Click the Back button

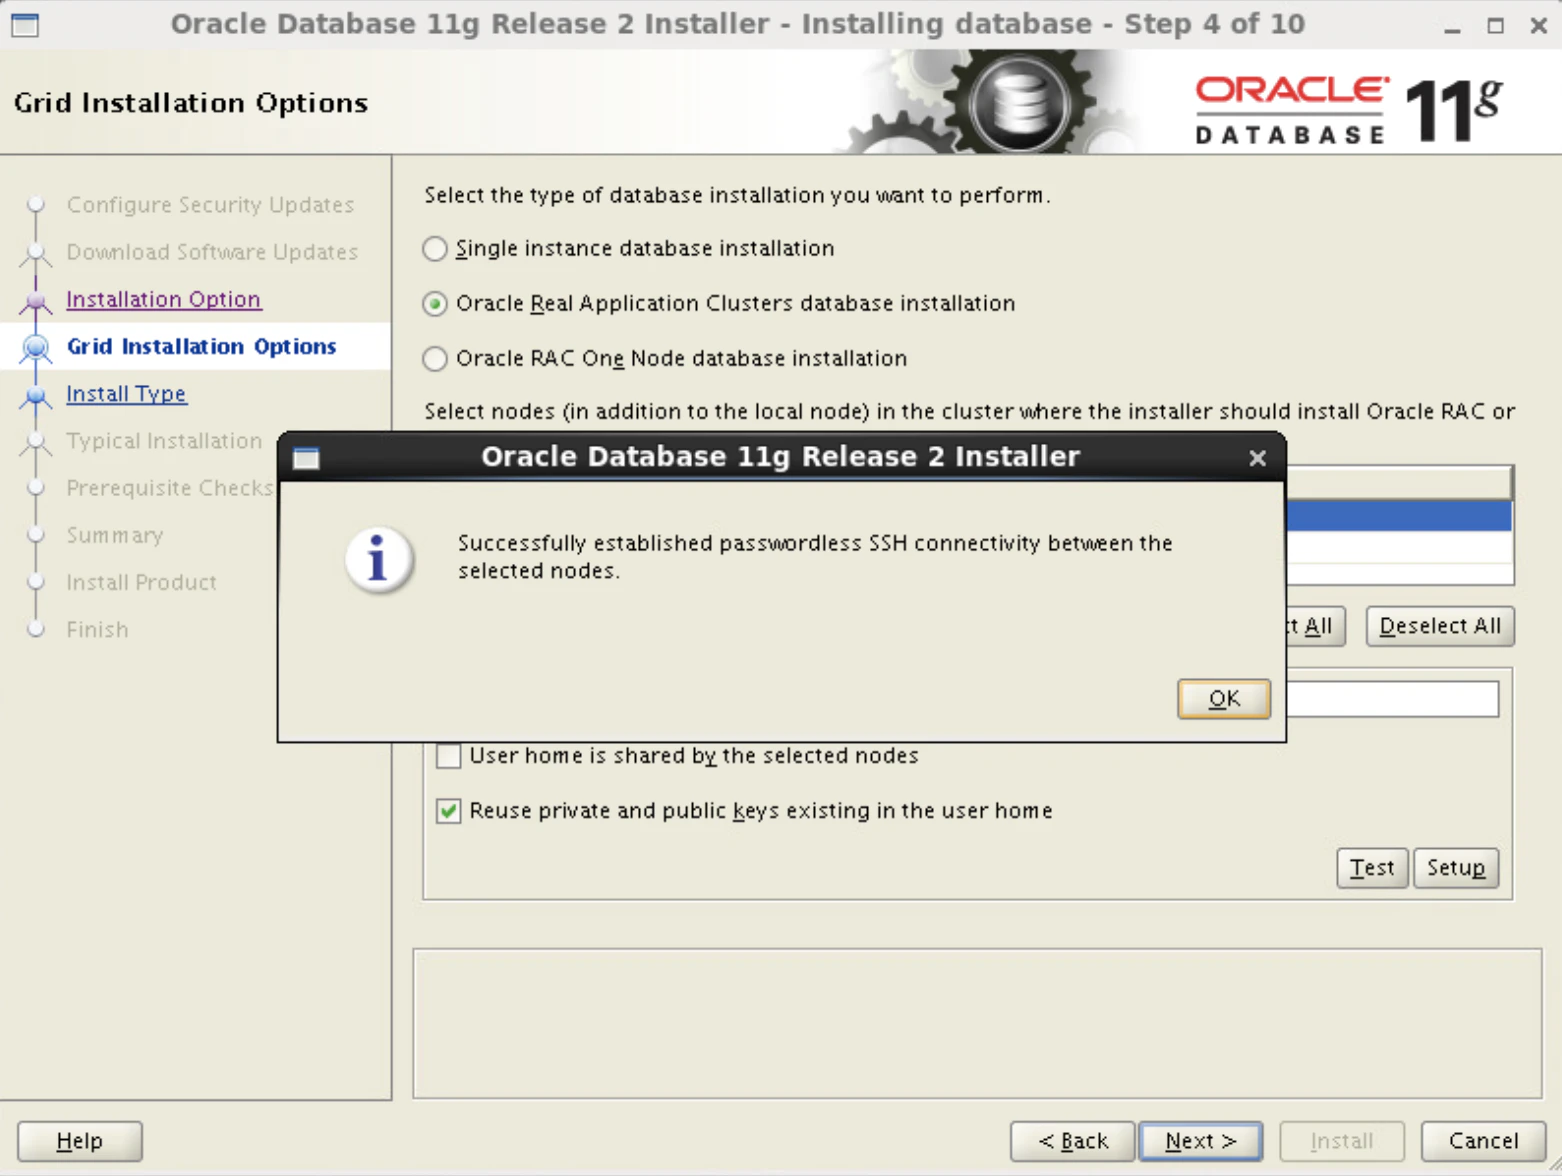[1073, 1141]
